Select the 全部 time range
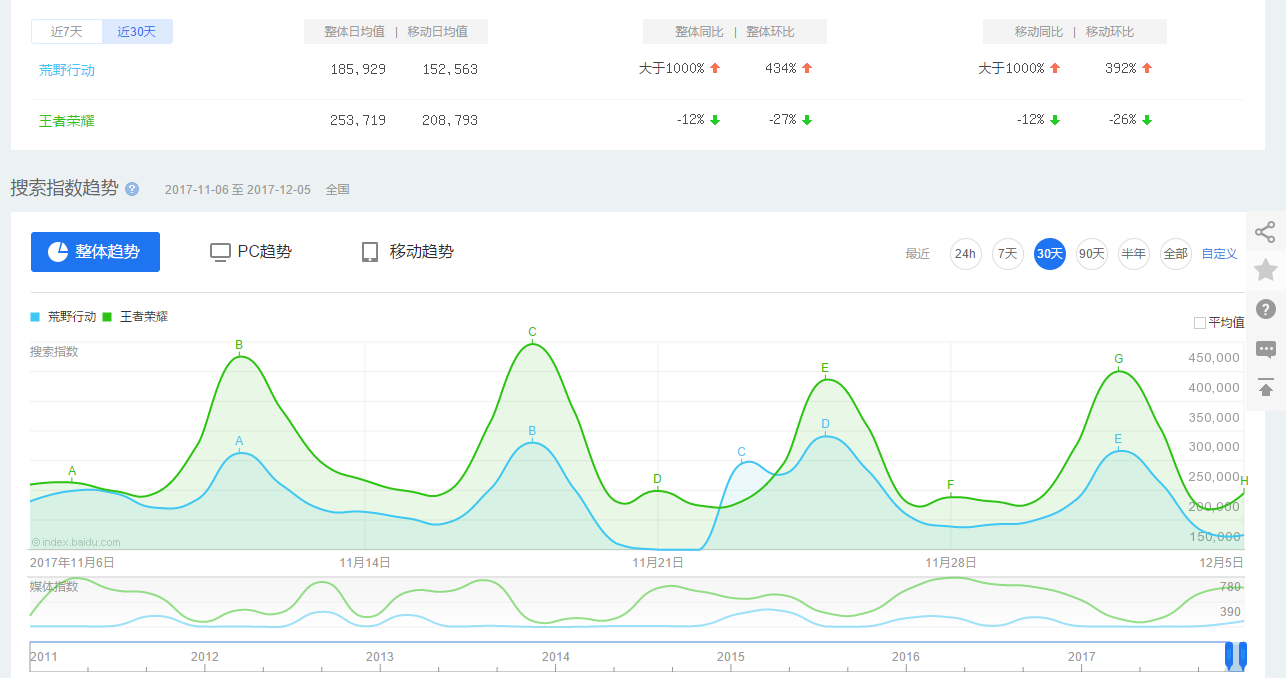1286x678 pixels. (x=1176, y=254)
